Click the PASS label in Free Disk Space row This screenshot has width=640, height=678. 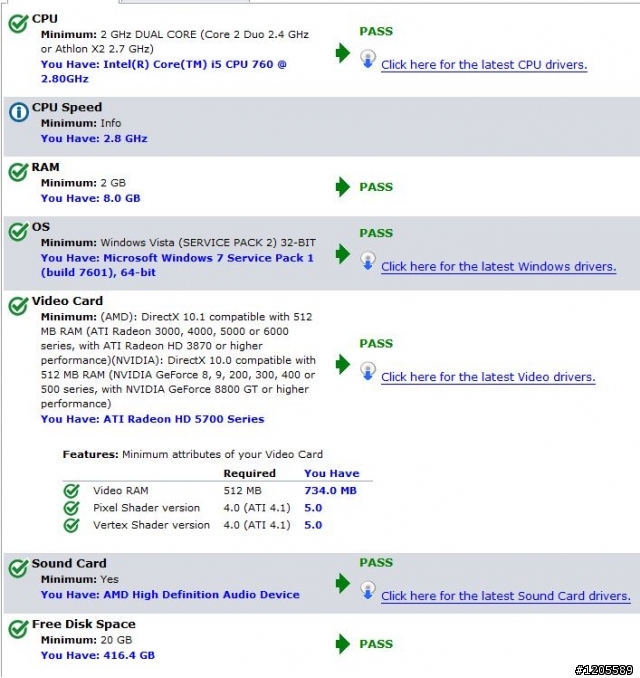pos(376,644)
